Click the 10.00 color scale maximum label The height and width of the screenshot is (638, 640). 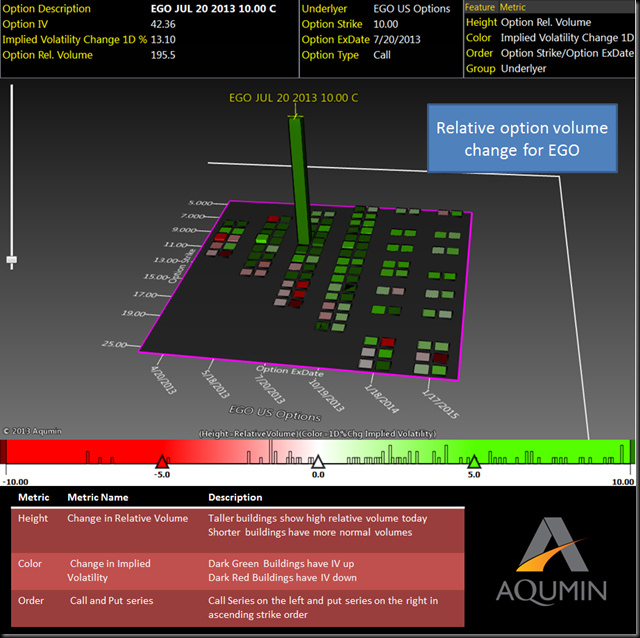coord(623,482)
